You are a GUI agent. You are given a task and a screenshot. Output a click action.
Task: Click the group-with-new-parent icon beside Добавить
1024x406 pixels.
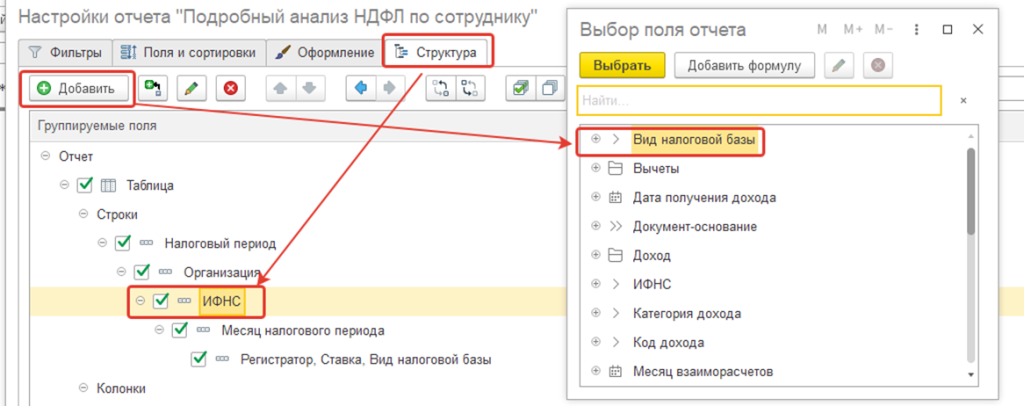[x=153, y=88]
